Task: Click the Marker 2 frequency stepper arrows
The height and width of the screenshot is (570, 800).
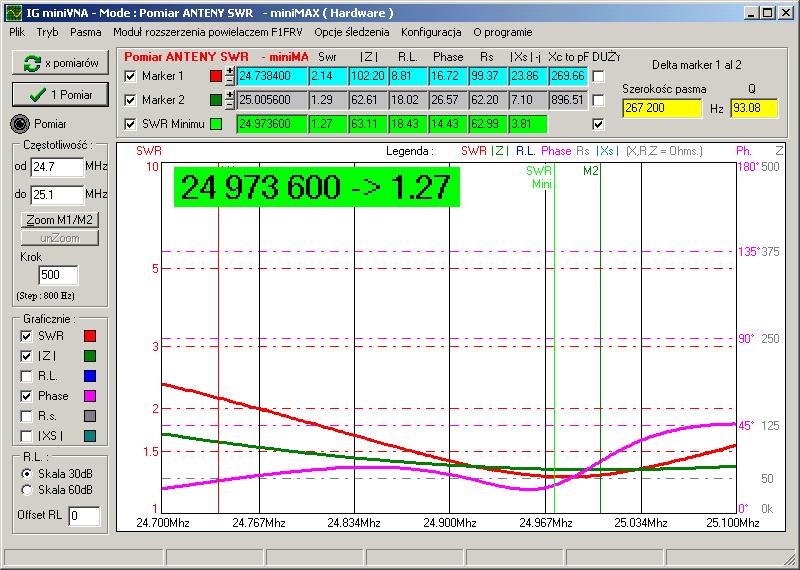Action: pyautogui.click(x=230, y=100)
